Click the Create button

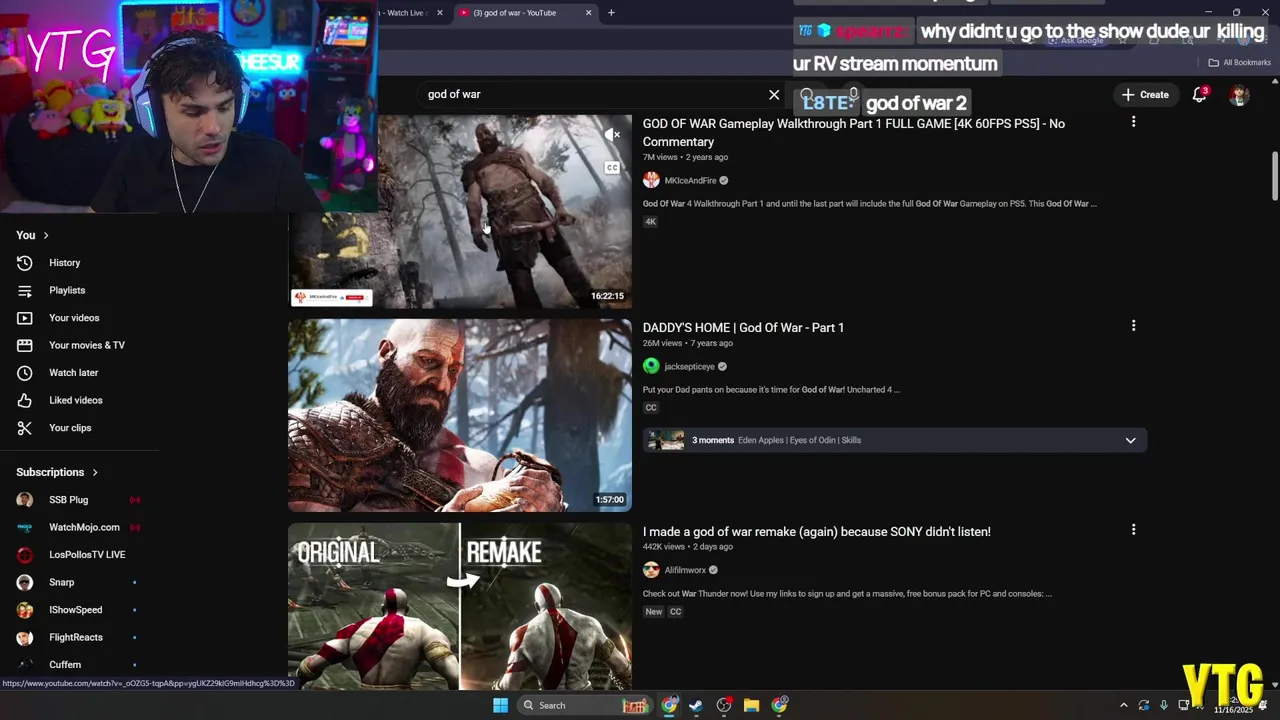pos(1145,95)
